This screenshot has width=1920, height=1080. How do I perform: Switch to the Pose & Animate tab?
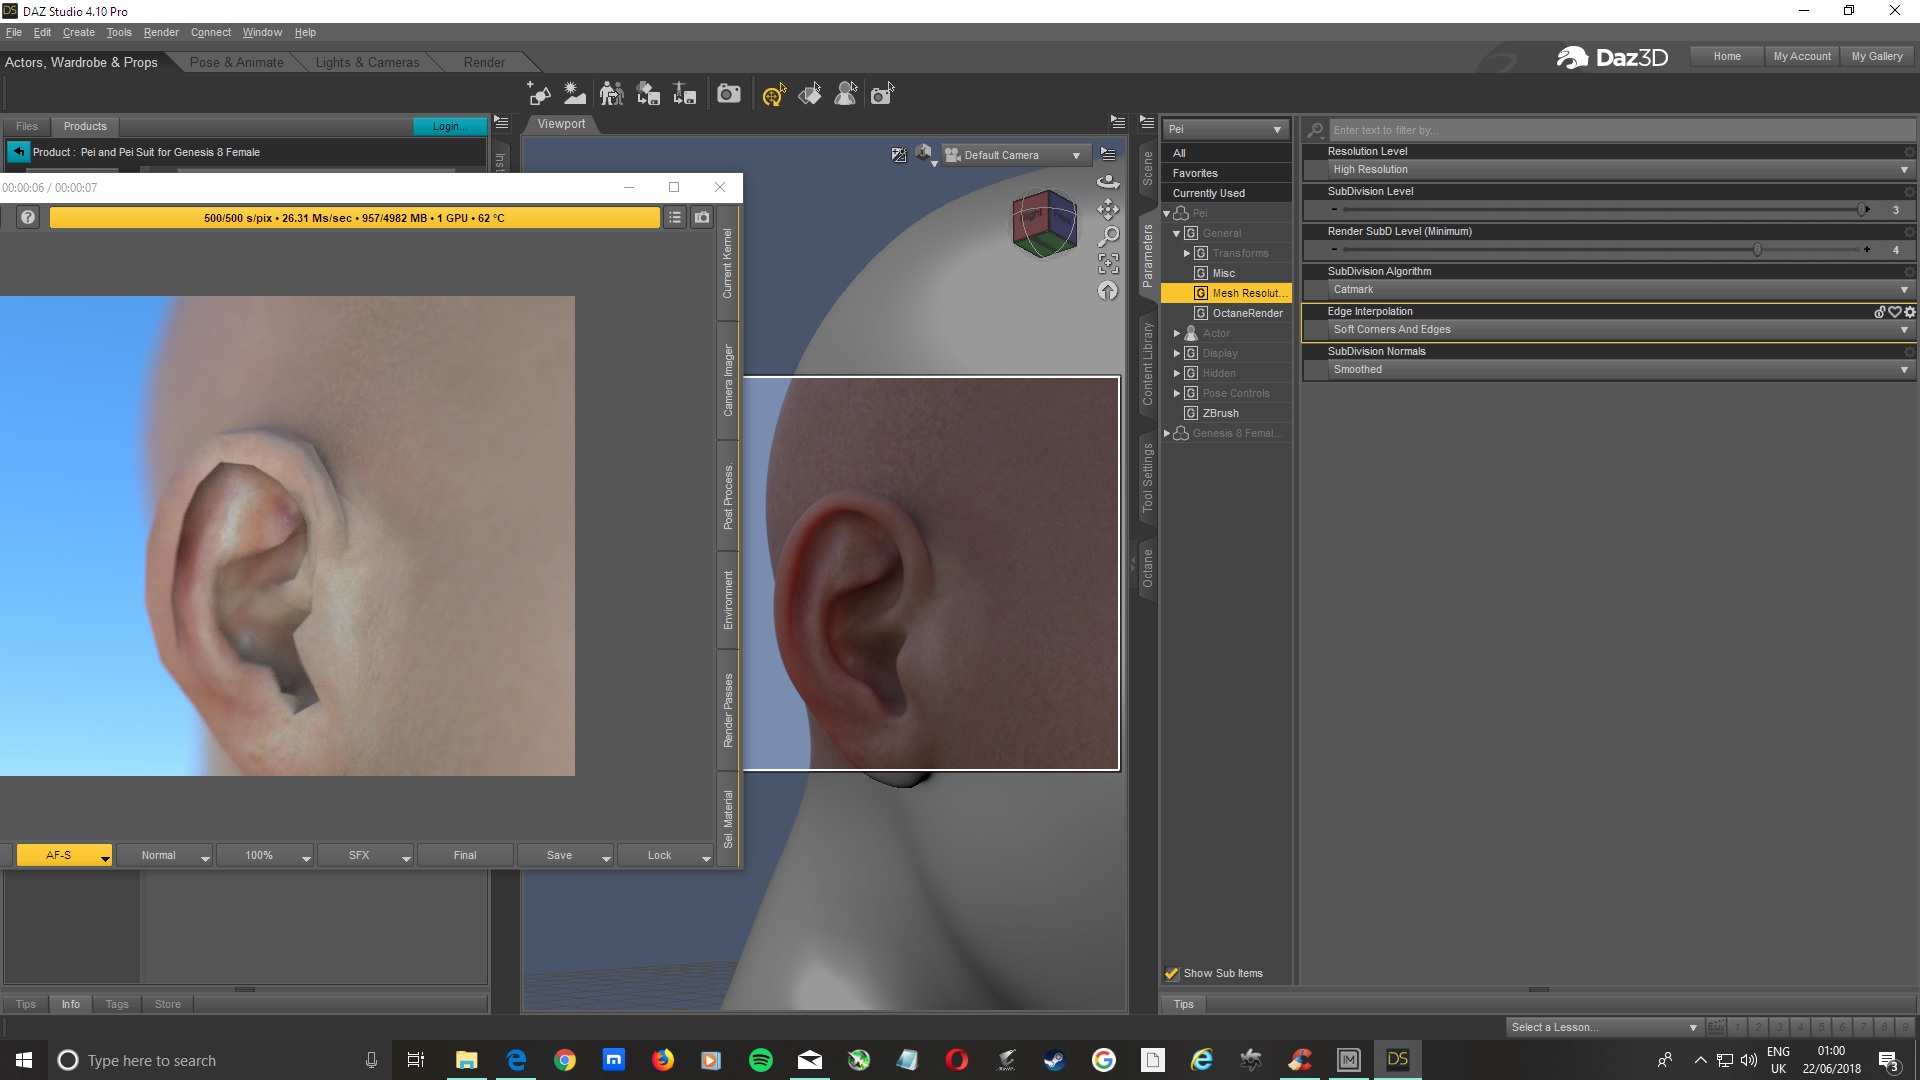click(236, 62)
